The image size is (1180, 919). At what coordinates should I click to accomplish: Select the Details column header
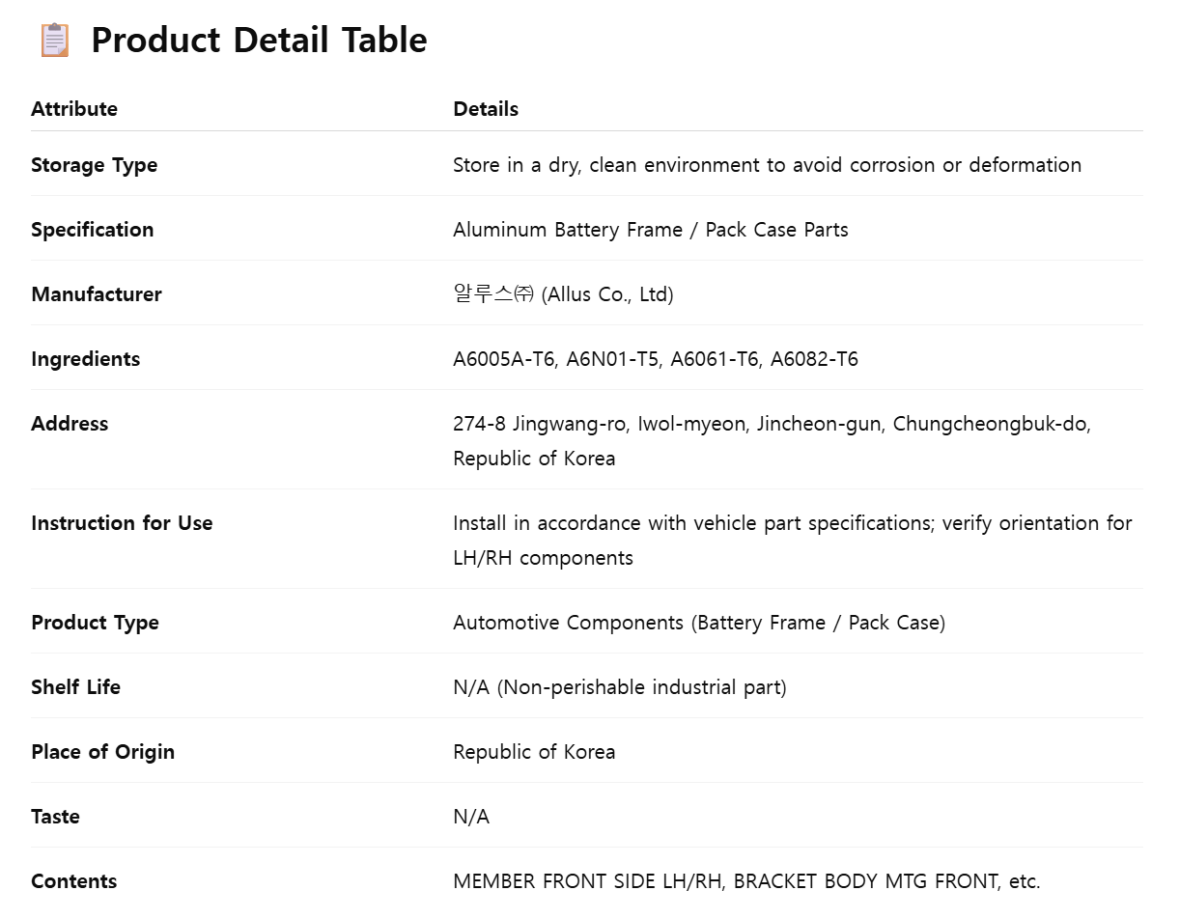pos(485,109)
